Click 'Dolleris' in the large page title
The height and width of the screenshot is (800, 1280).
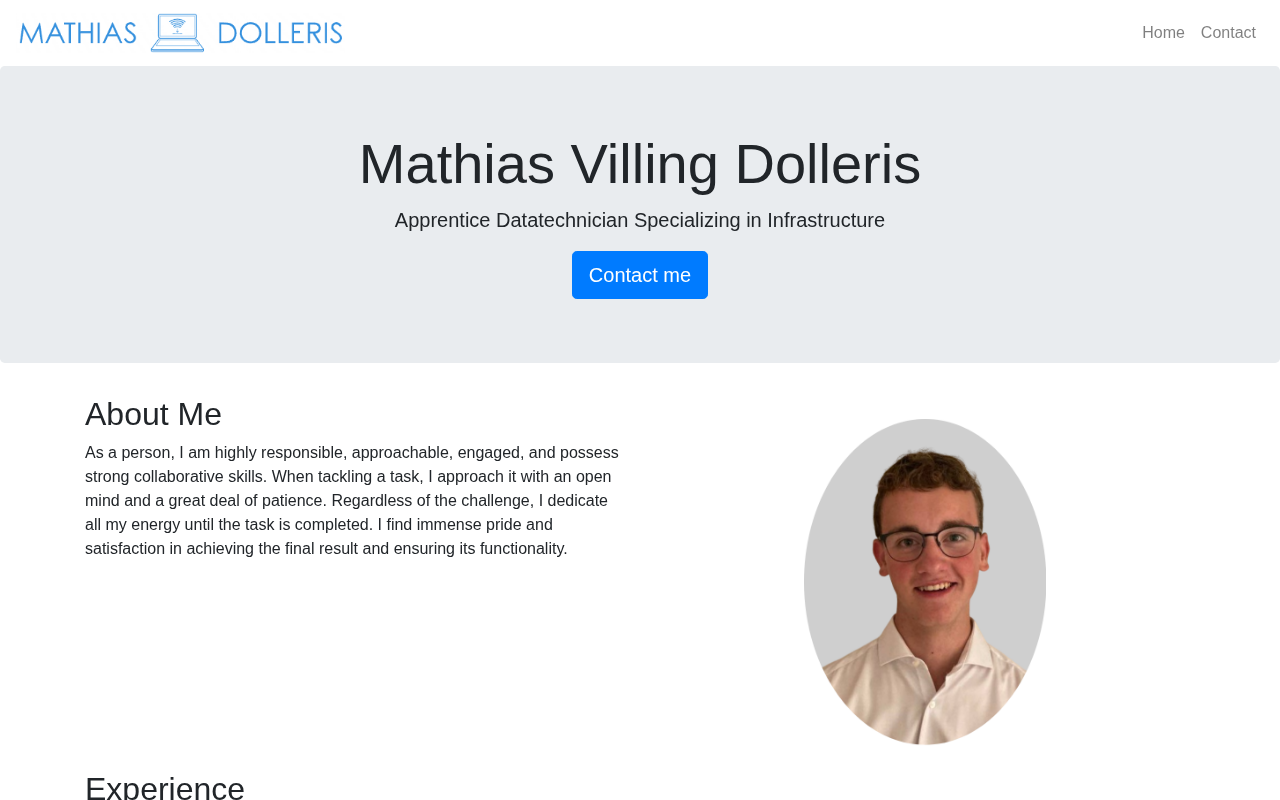point(827,164)
